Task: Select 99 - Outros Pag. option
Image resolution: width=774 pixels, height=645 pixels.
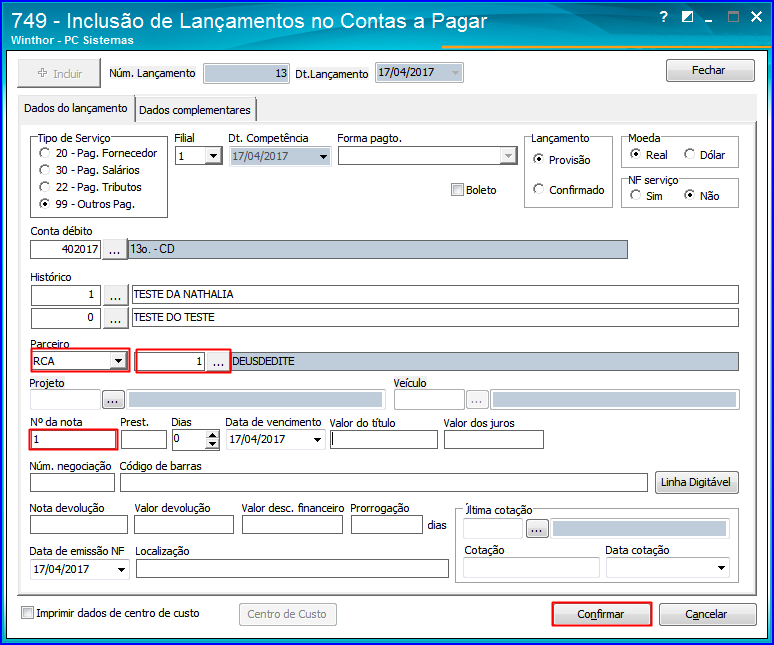Action: tap(44, 203)
